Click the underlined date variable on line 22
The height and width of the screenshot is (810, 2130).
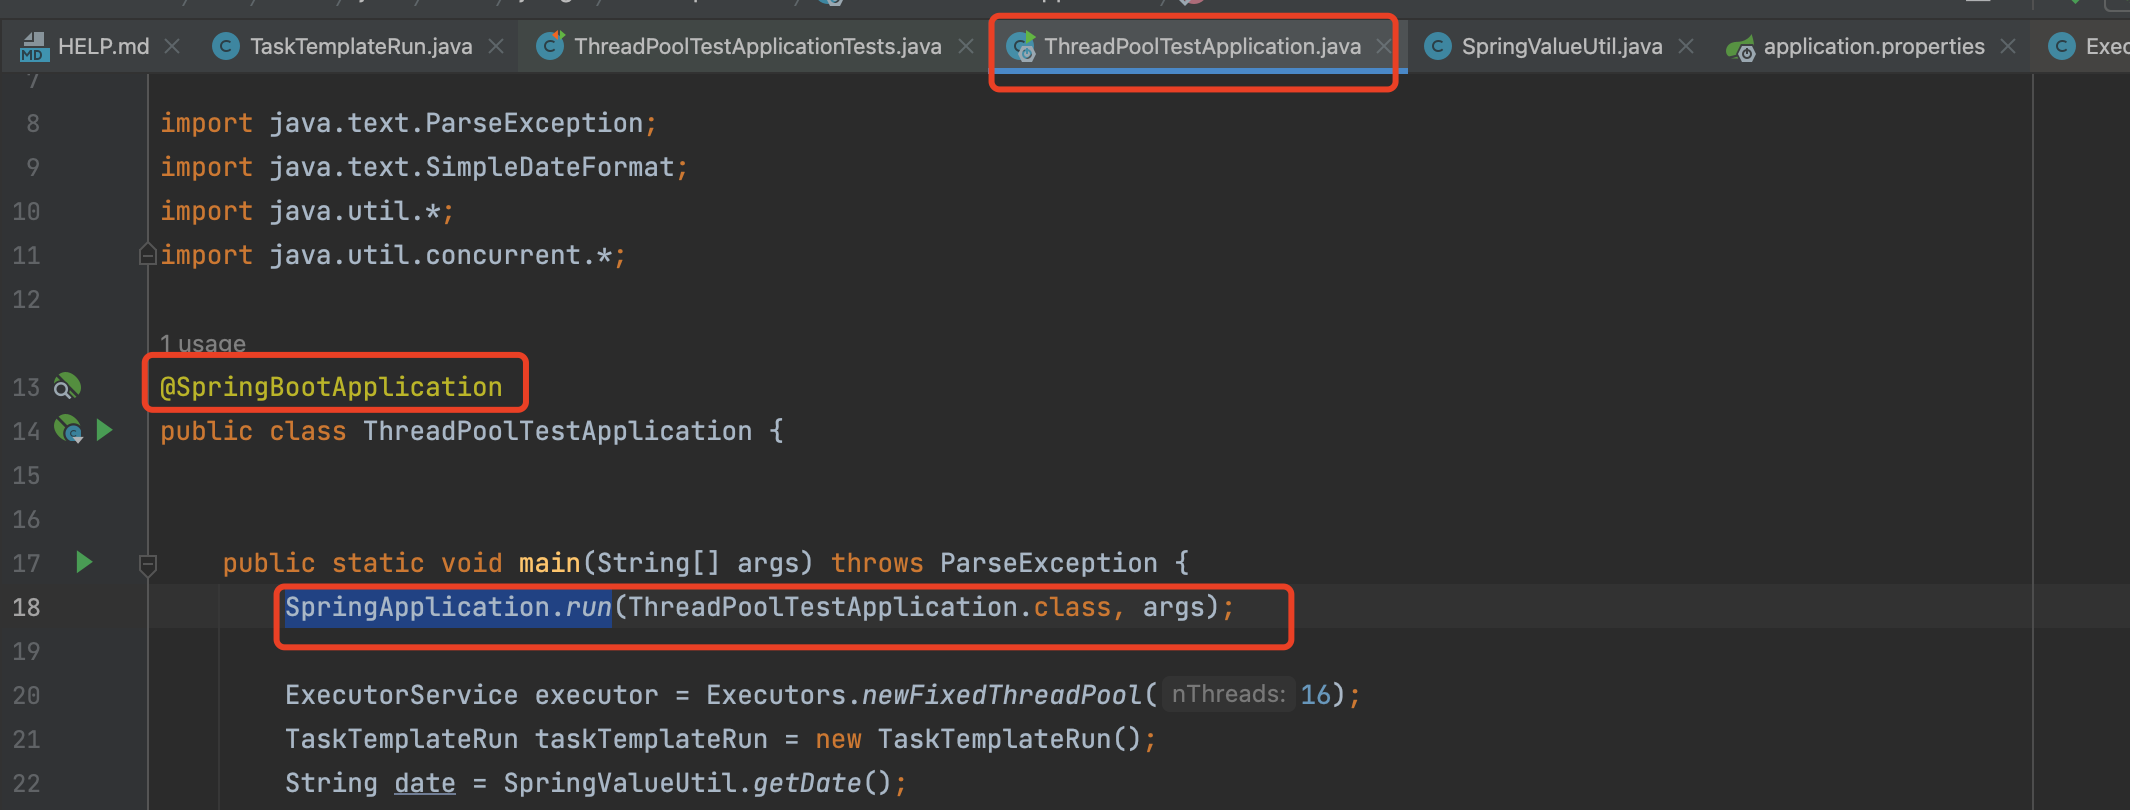click(x=425, y=783)
